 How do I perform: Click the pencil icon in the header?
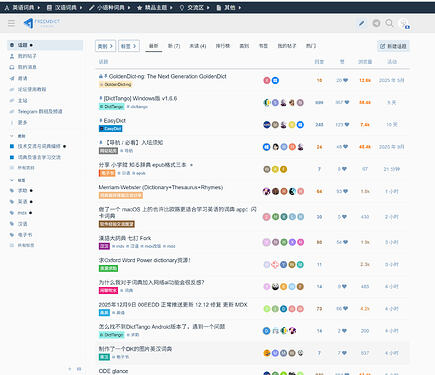362,23
